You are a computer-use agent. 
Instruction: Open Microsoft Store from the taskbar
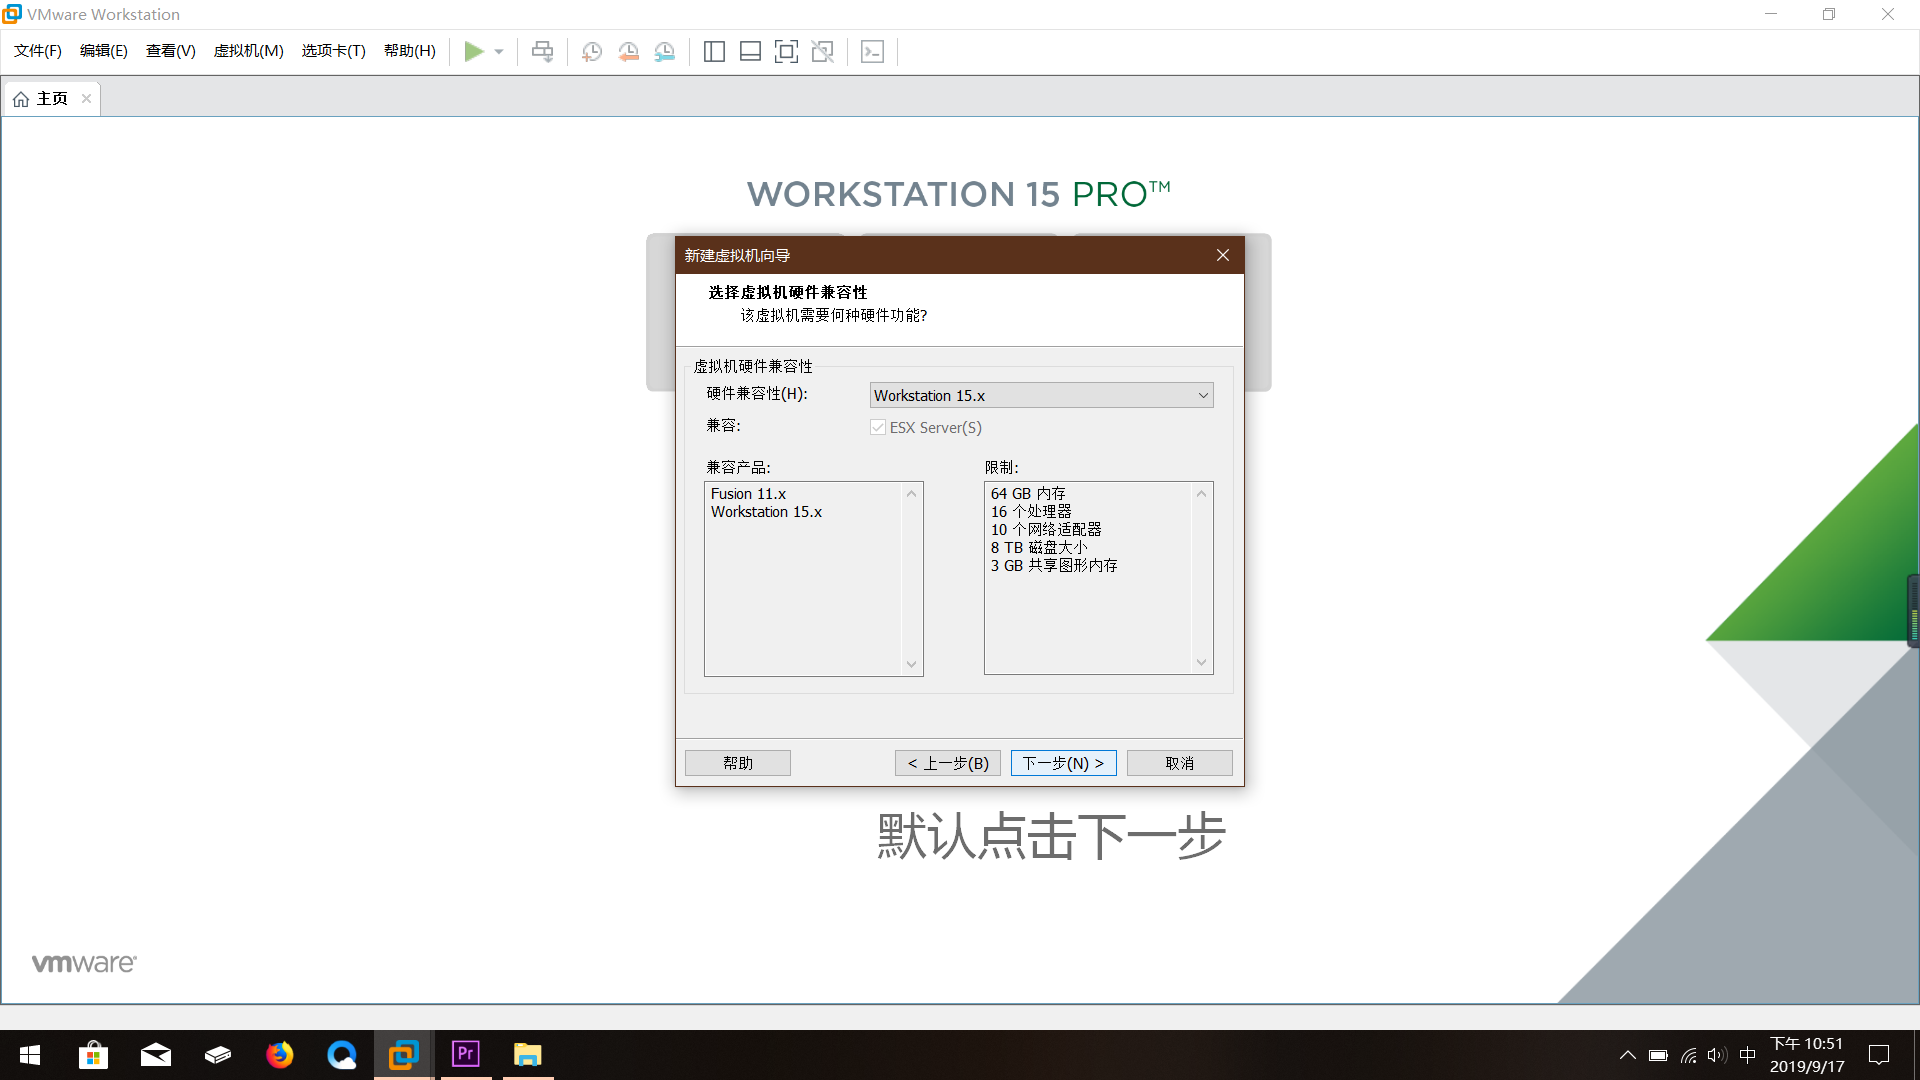93,1055
